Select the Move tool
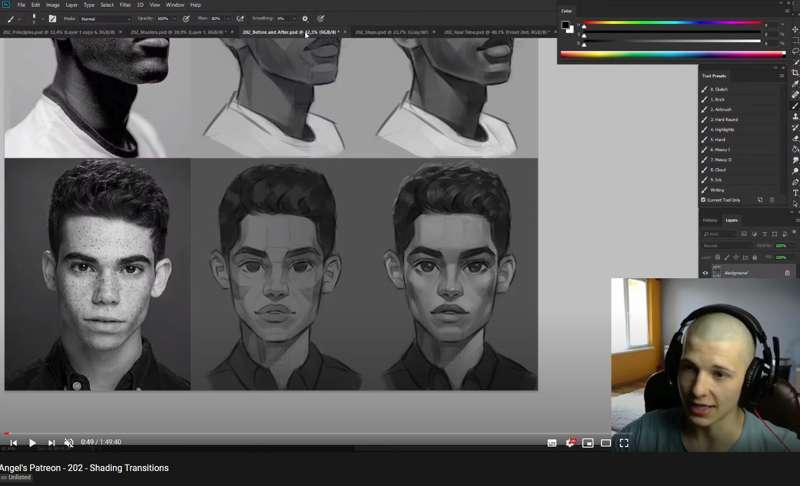Screen dimensions: 800x486 (795, 30)
